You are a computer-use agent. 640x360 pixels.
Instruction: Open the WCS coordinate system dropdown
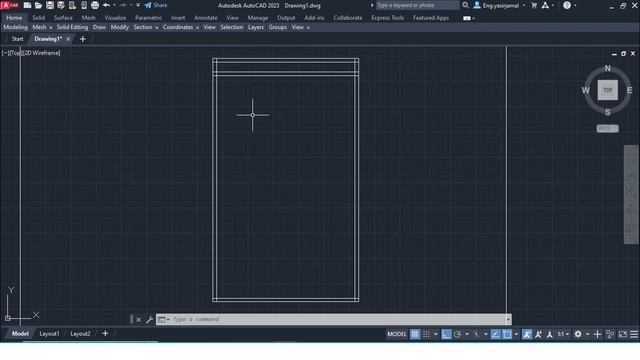[x=608, y=129]
